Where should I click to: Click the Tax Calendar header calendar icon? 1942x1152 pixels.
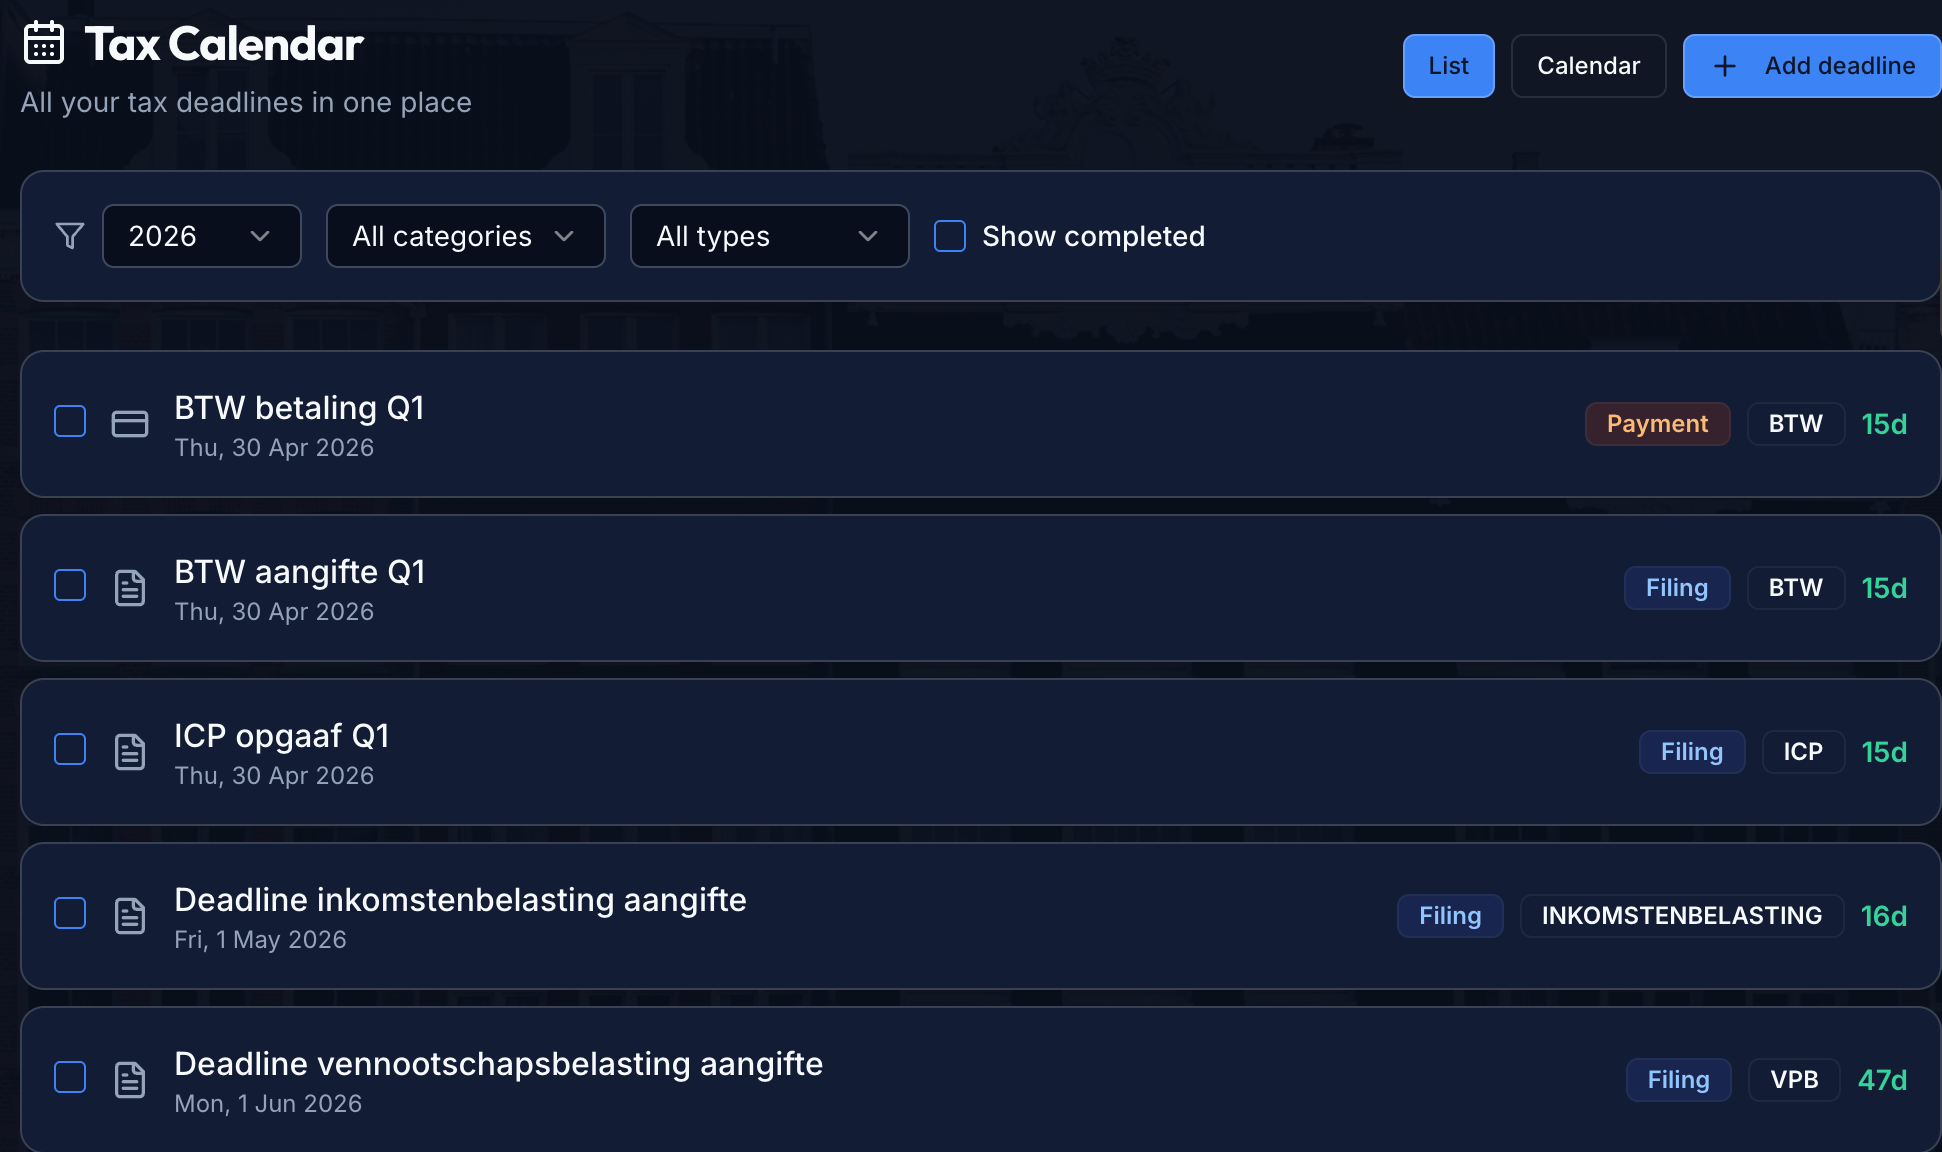tap(44, 43)
